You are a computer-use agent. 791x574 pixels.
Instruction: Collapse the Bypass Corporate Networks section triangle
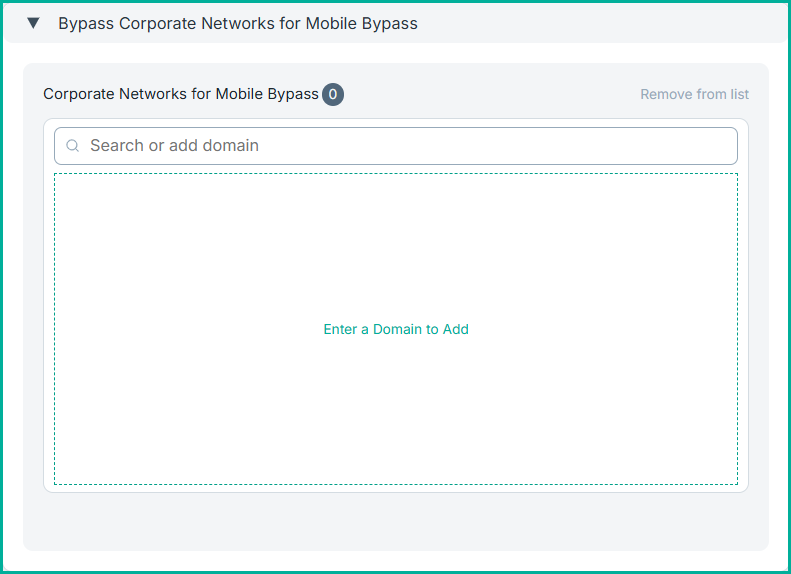(33, 23)
